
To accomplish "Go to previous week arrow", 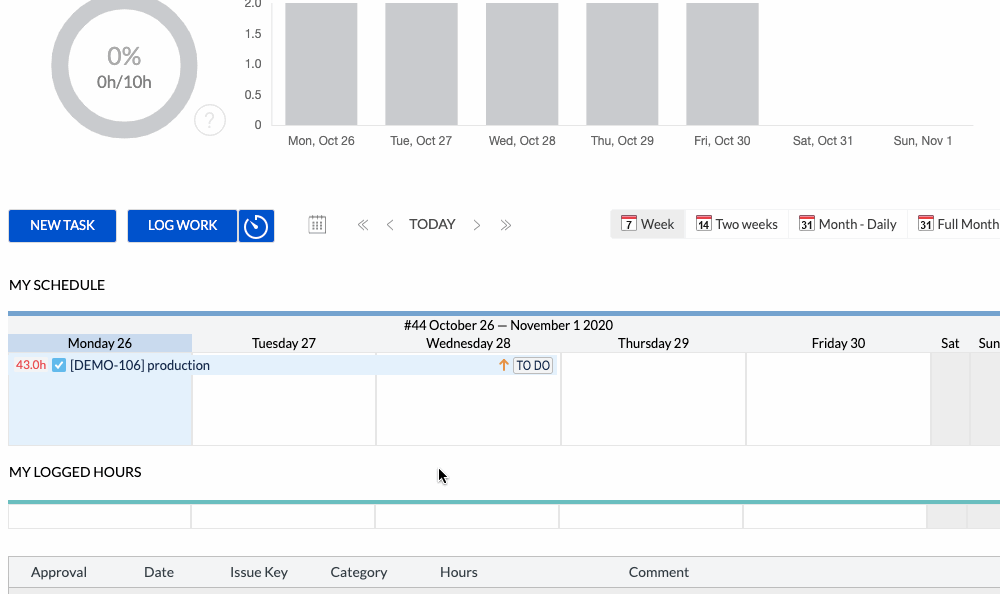I will coord(390,225).
